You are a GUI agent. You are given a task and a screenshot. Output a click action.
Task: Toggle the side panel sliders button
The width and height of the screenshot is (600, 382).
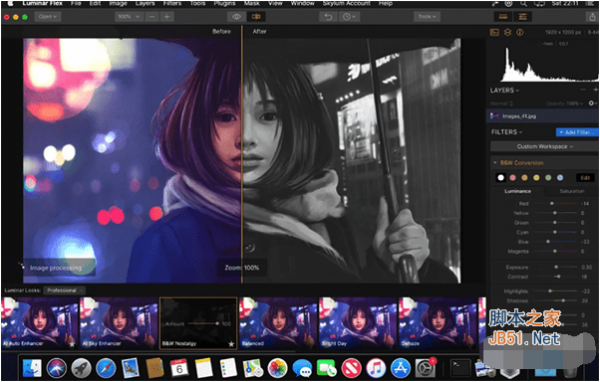[x=522, y=17]
